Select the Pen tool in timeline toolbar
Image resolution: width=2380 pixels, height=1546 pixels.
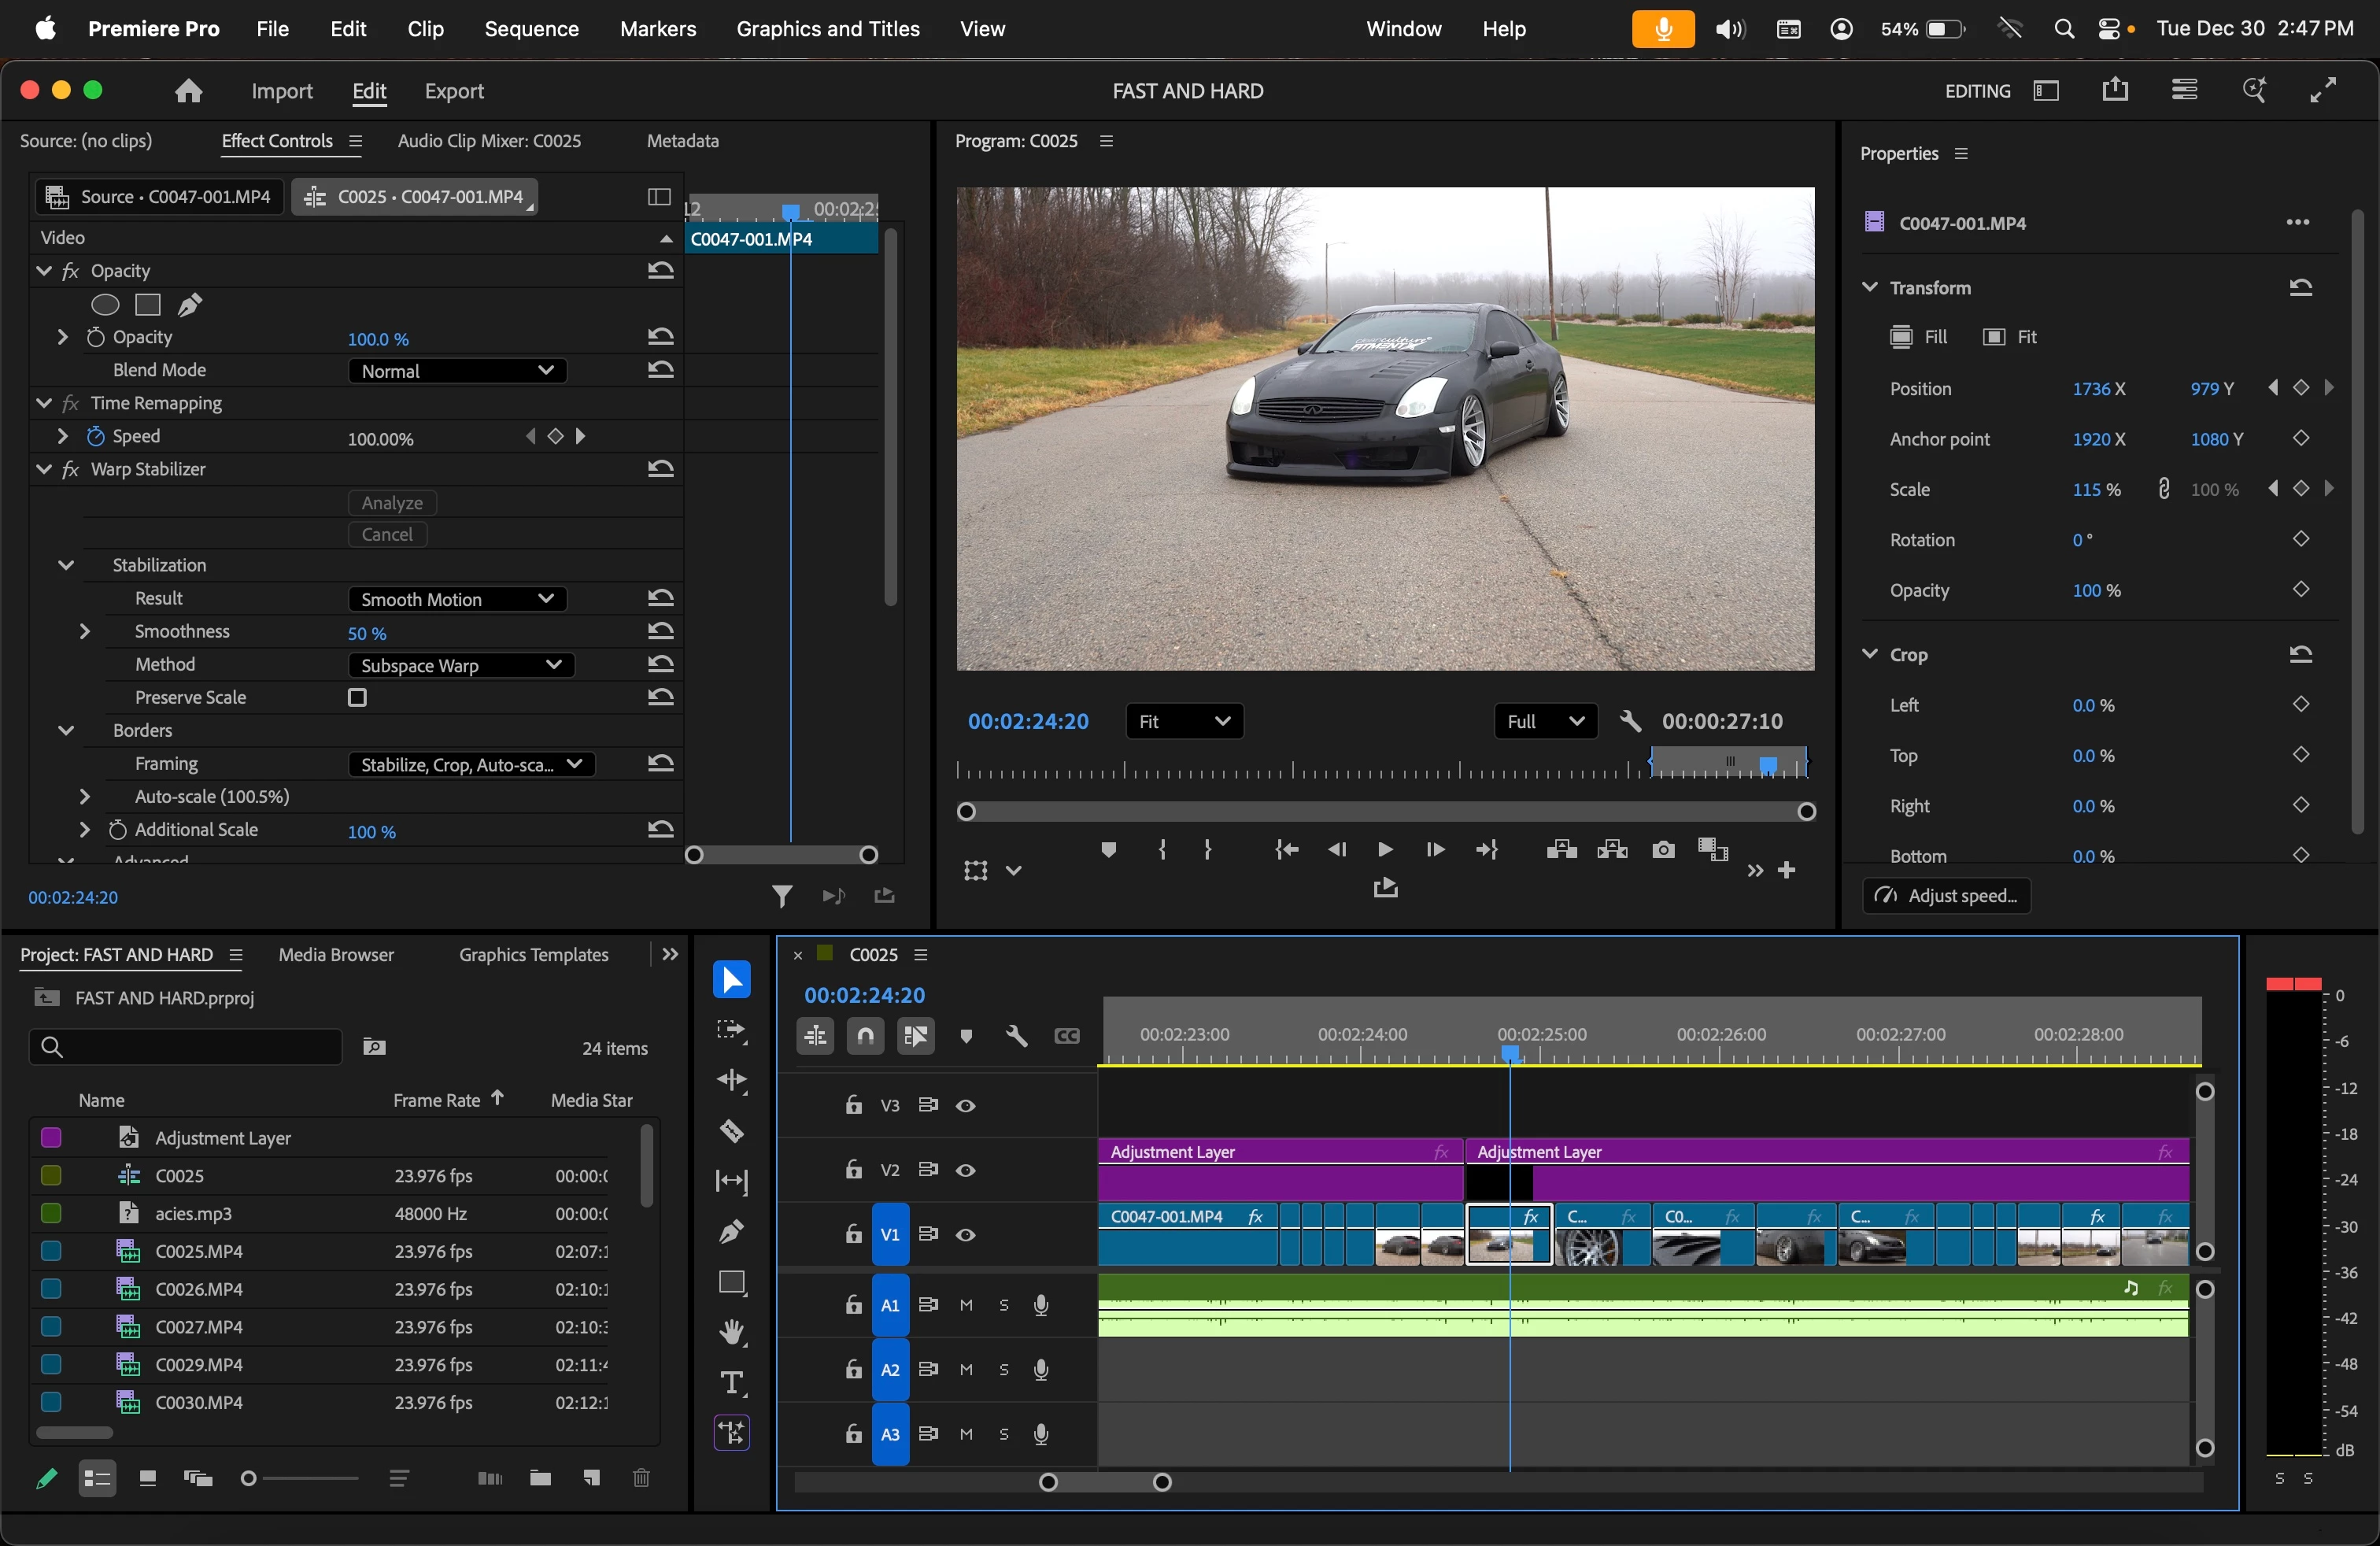tap(732, 1231)
